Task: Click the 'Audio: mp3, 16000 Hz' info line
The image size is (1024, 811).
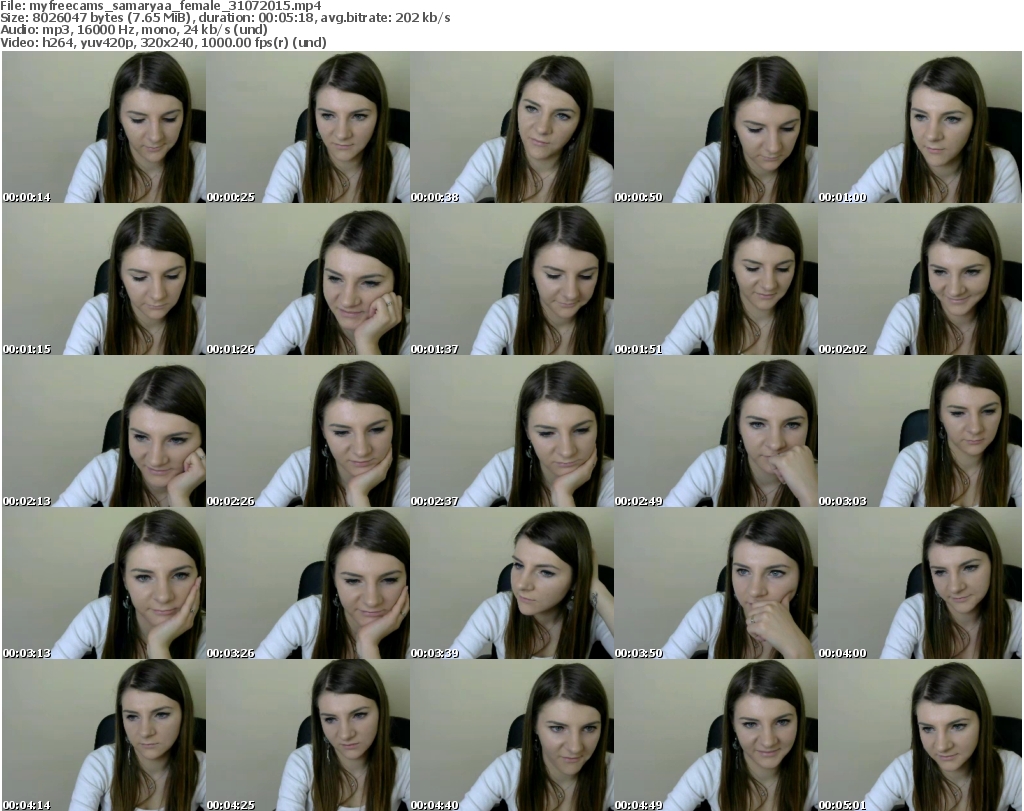Action: 134,30
